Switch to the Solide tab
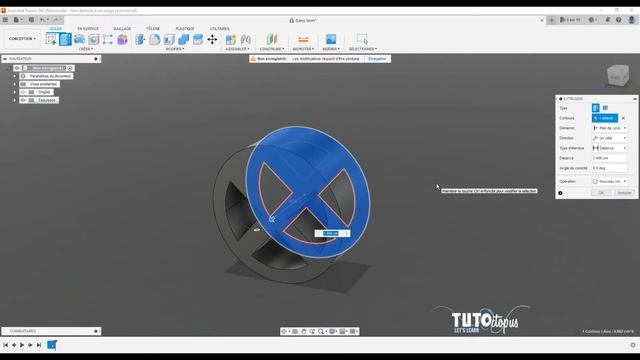 pyautogui.click(x=56, y=29)
